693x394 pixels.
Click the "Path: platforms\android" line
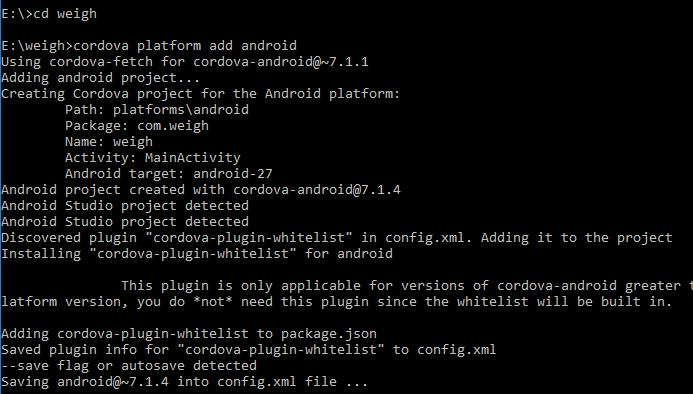tap(157, 110)
